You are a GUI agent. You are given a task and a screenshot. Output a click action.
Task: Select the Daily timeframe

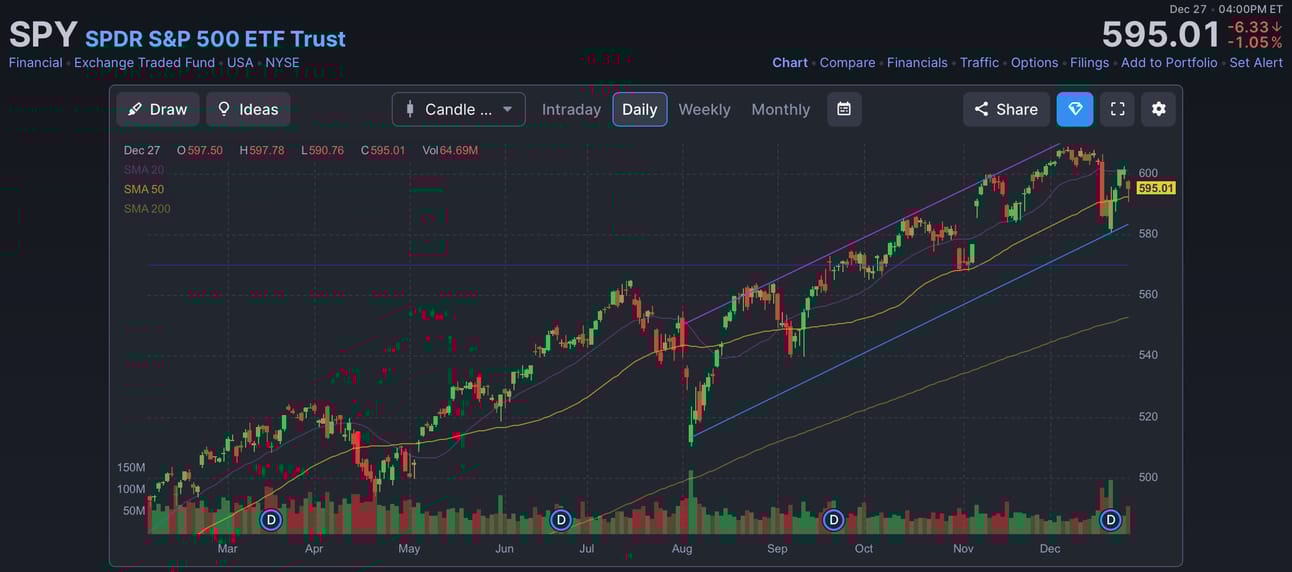click(x=640, y=109)
